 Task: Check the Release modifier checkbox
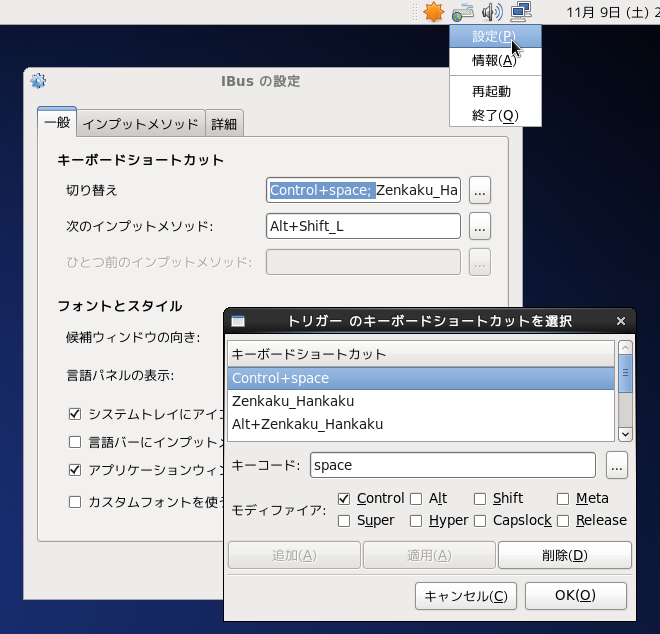563,521
